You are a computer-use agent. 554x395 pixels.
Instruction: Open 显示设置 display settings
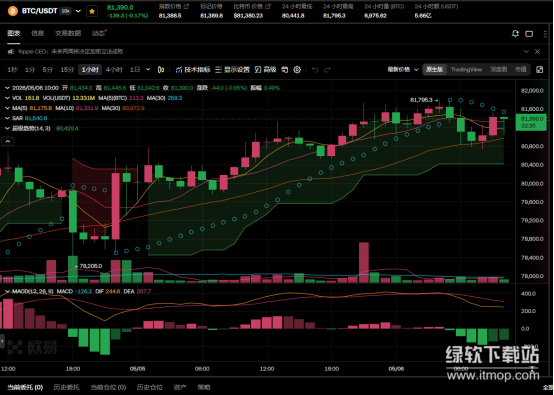[x=232, y=70]
